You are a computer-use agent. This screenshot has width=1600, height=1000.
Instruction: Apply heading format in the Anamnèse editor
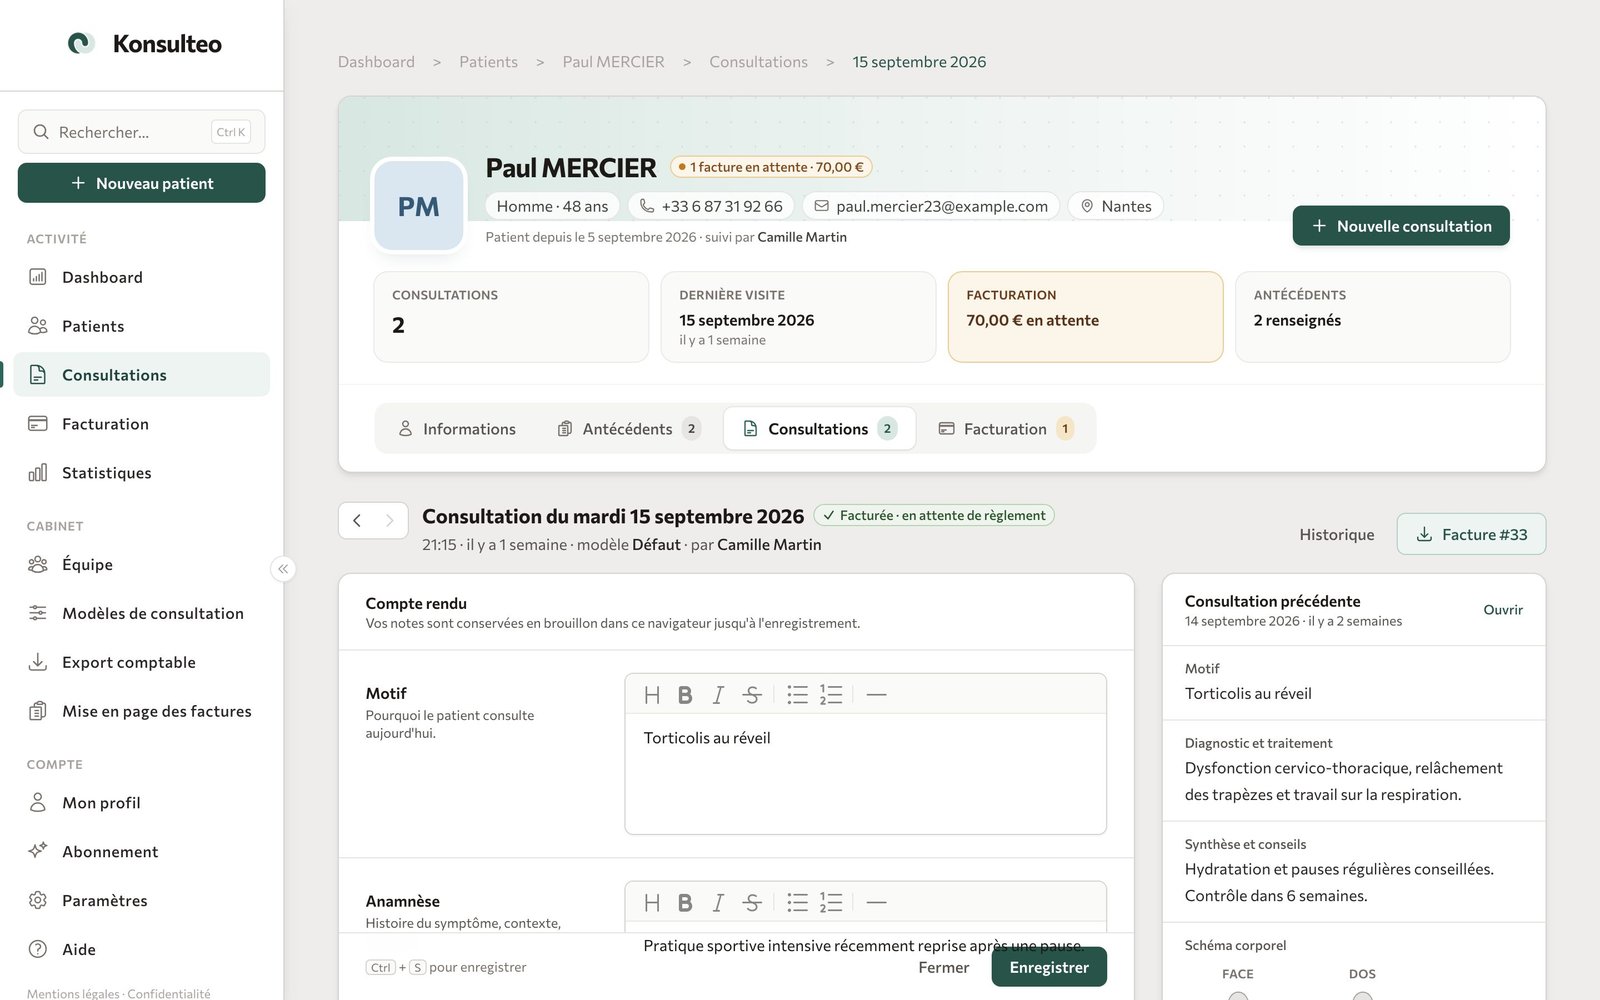[652, 903]
